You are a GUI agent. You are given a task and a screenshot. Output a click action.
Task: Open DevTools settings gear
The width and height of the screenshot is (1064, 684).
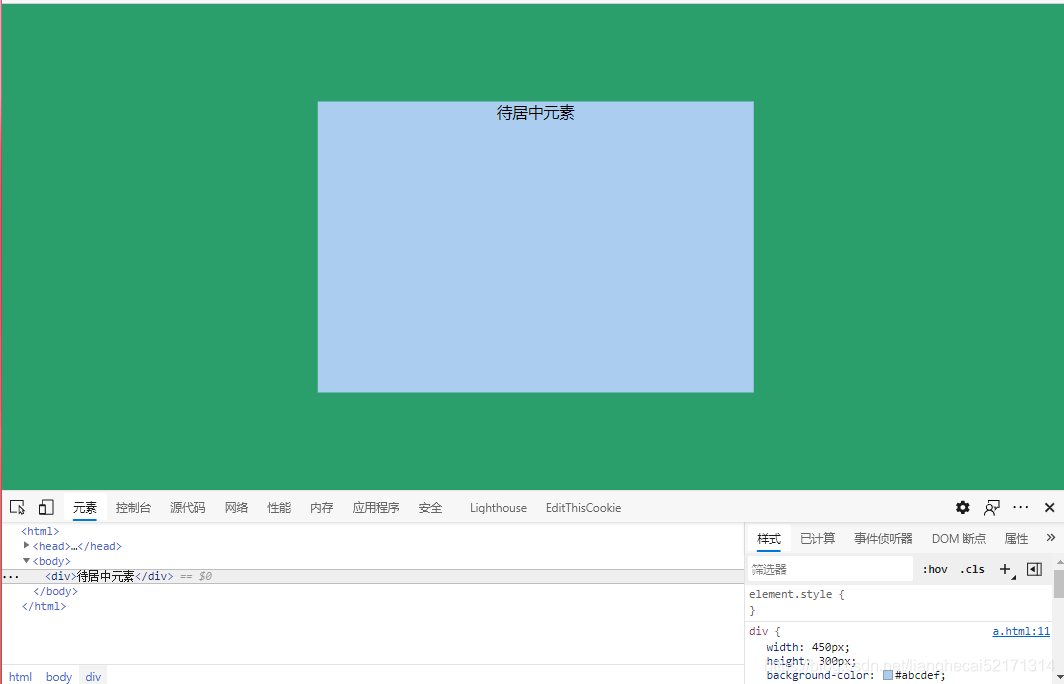pos(962,507)
